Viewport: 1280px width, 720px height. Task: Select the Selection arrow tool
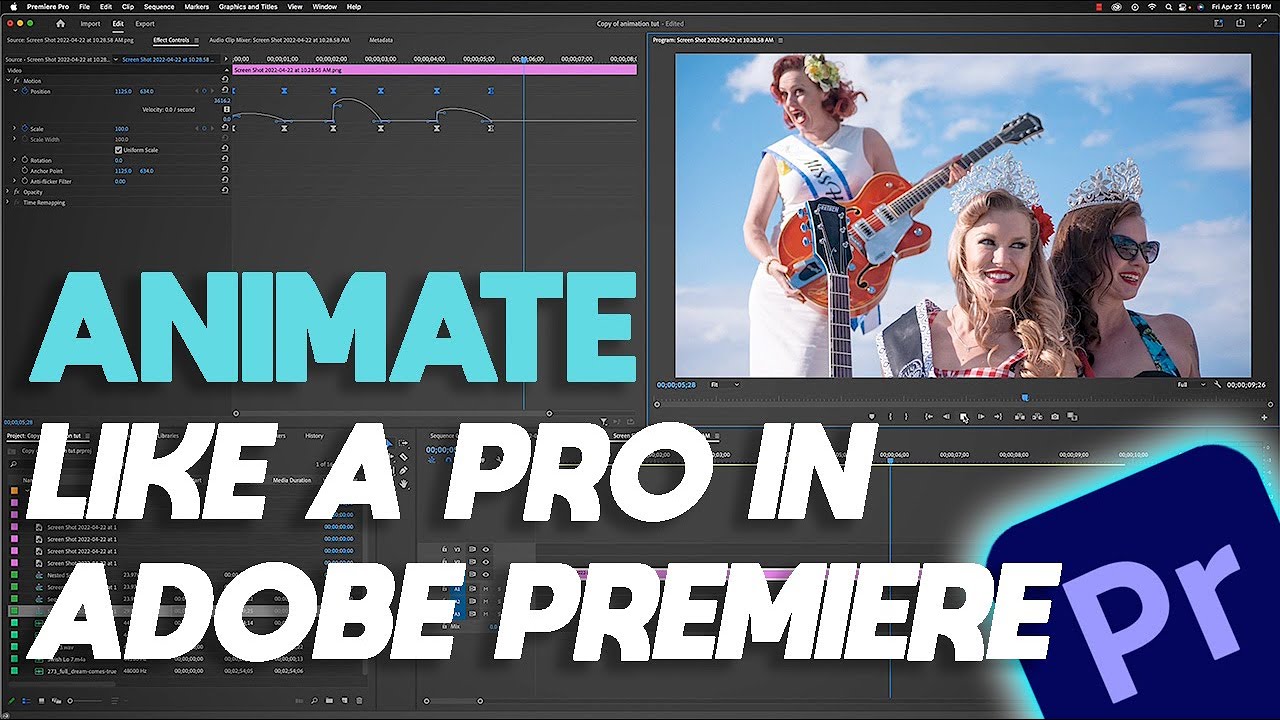click(x=390, y=444)
